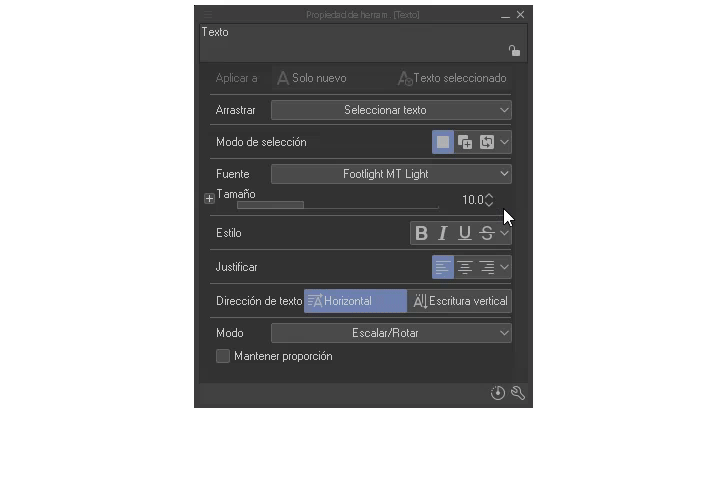Align text to the left
The image size is (728, 494).
[x=443, y=267]
